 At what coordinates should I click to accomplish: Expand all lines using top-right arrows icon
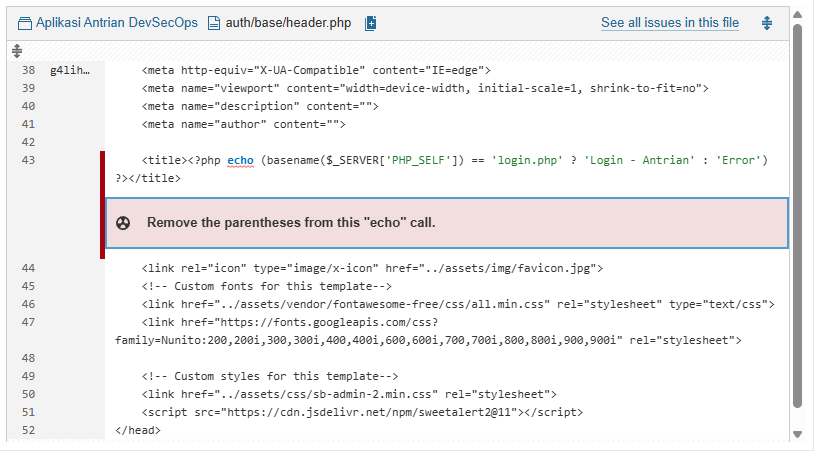(767, 23)
